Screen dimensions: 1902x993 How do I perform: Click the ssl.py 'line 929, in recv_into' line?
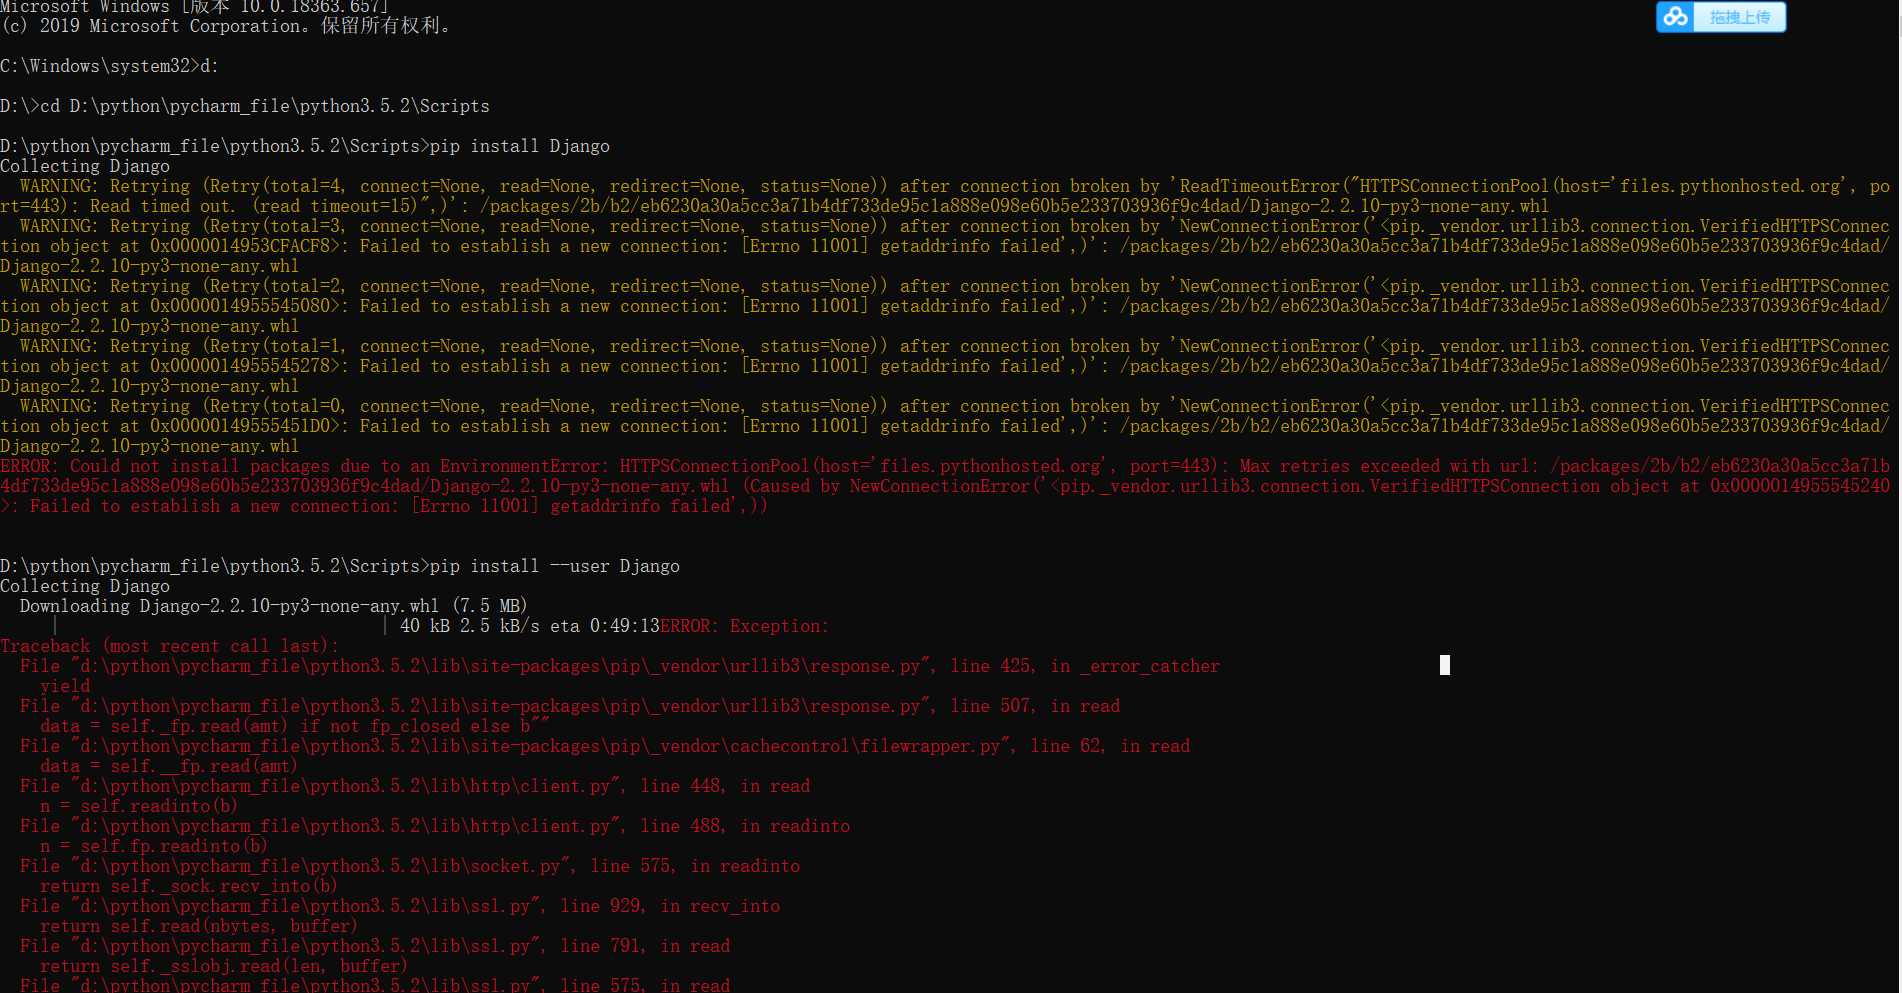[x=400, y=906]
